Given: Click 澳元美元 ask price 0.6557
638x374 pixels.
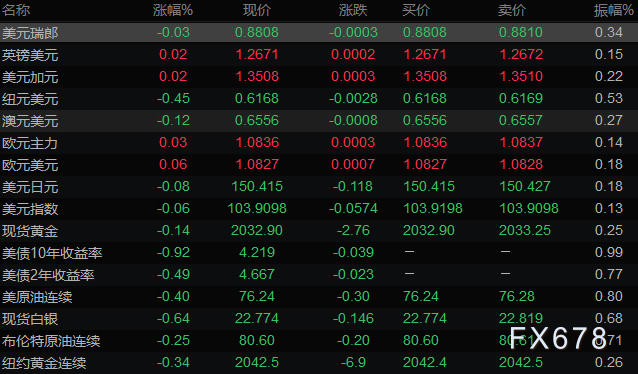Looking at the screenshot, I should pyautogui.click(x=521, y=120).
